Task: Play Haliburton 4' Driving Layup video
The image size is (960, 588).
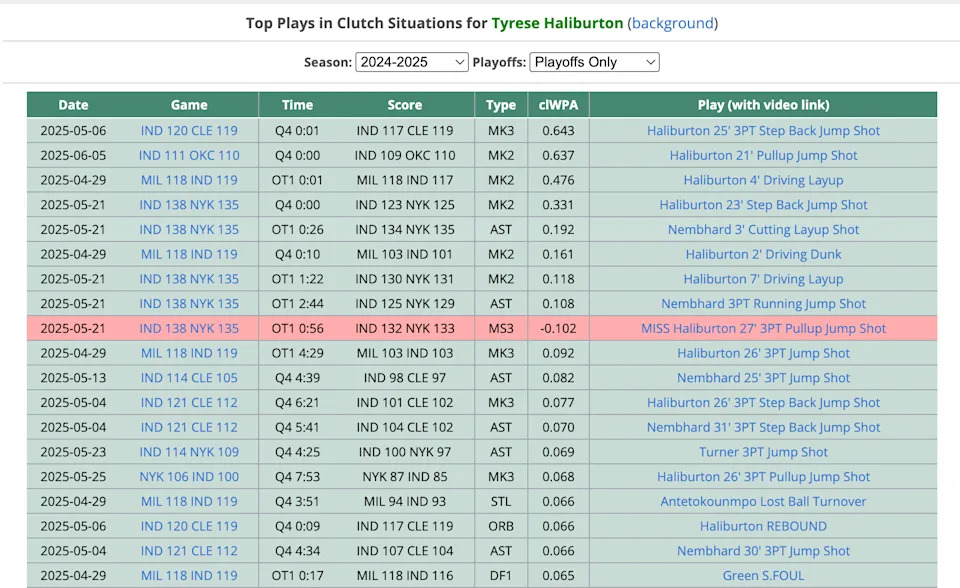Action: pyautogui.click(x=763, y=180)
